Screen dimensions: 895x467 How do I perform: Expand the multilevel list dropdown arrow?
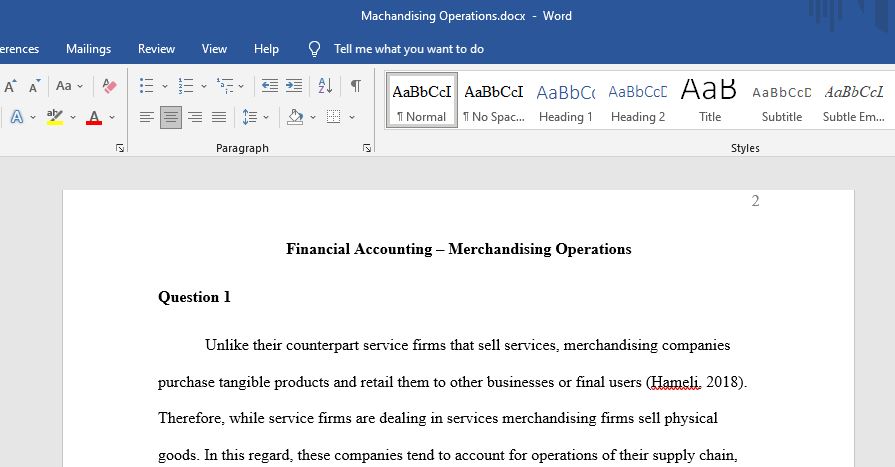coord(241,87)
